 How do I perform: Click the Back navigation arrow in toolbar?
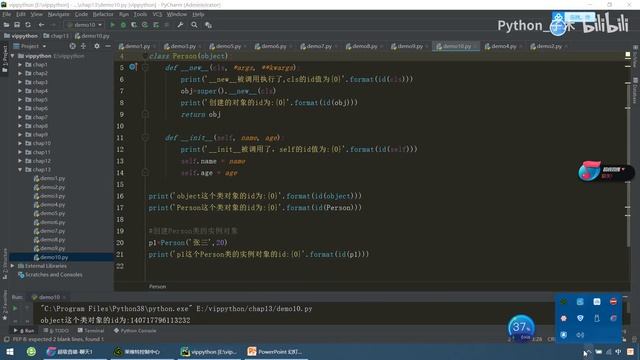pos(41,25)
